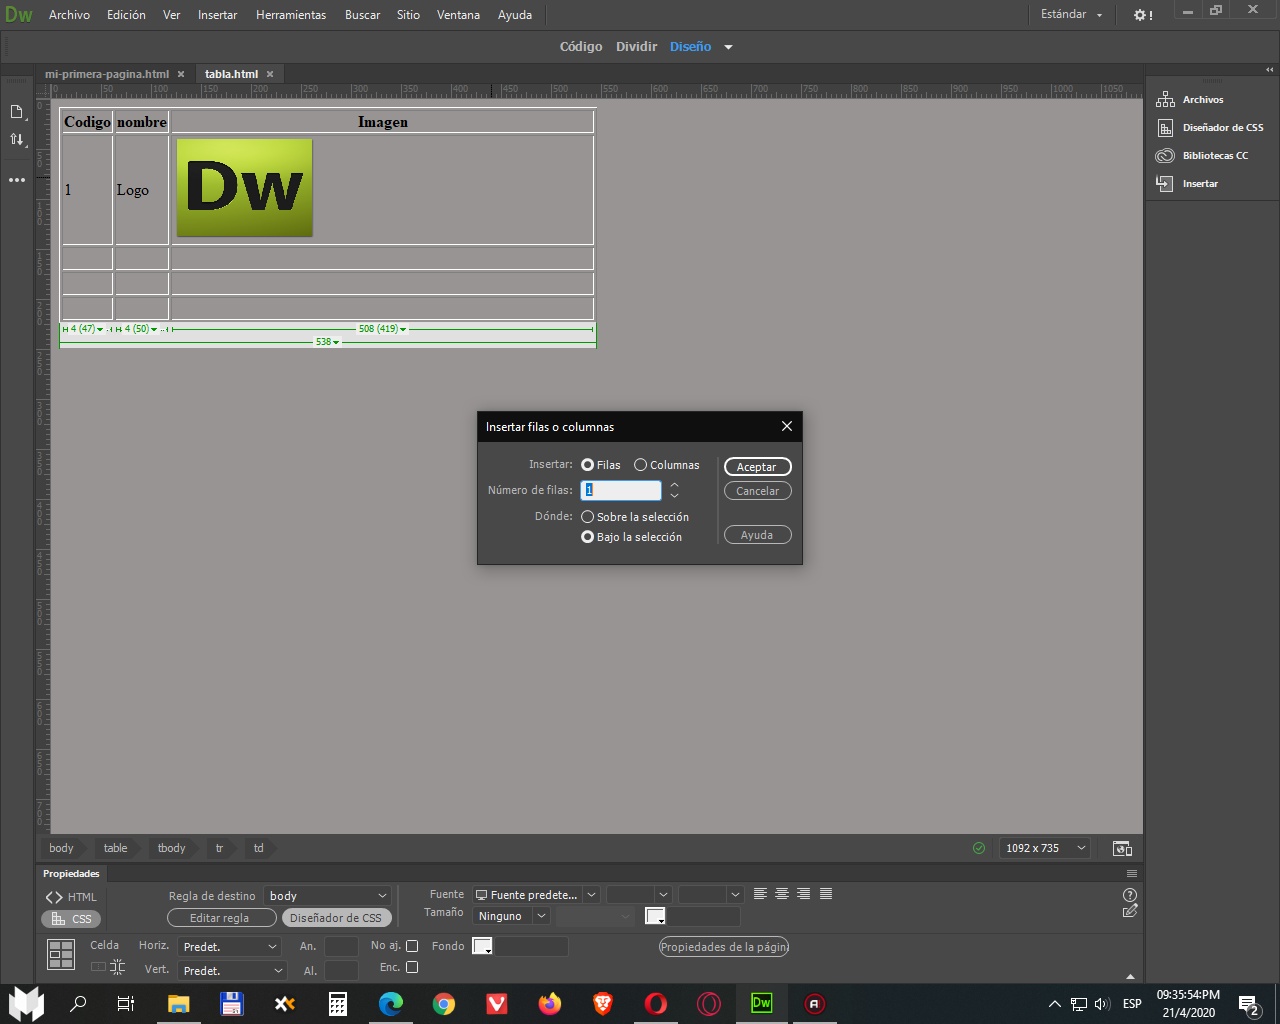Open the window size 1092 x 735 dropdown

pos(1044,848)
